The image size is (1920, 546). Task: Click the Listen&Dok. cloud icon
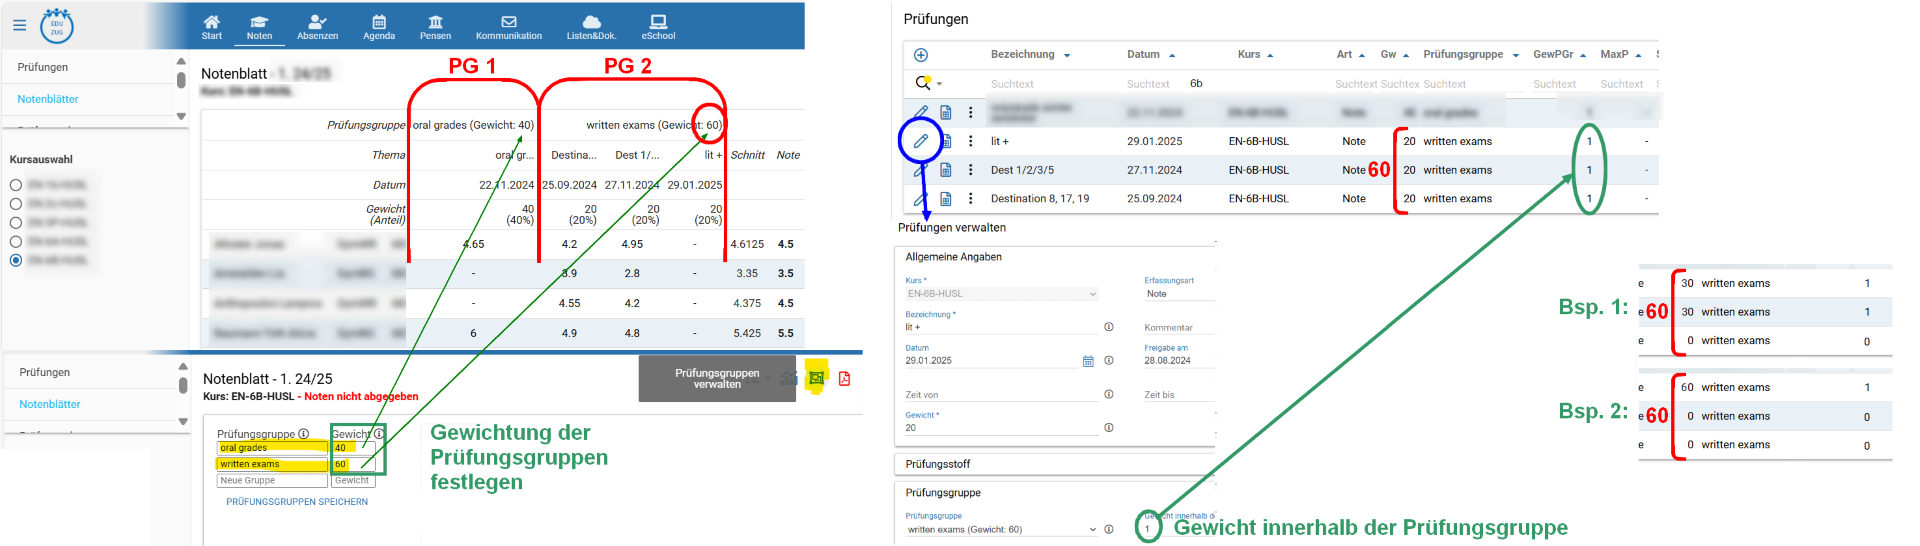(x=591, y=27)
